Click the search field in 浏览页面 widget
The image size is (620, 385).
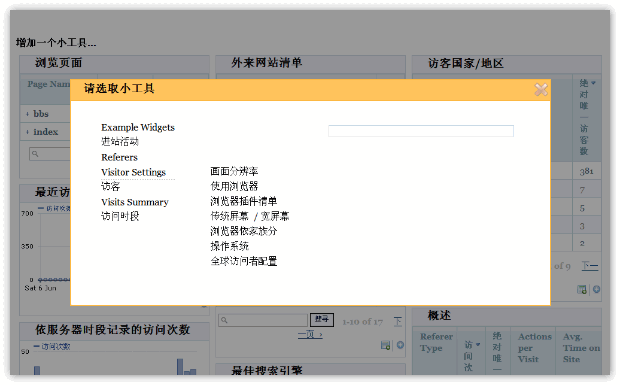(x=50, y=154)
